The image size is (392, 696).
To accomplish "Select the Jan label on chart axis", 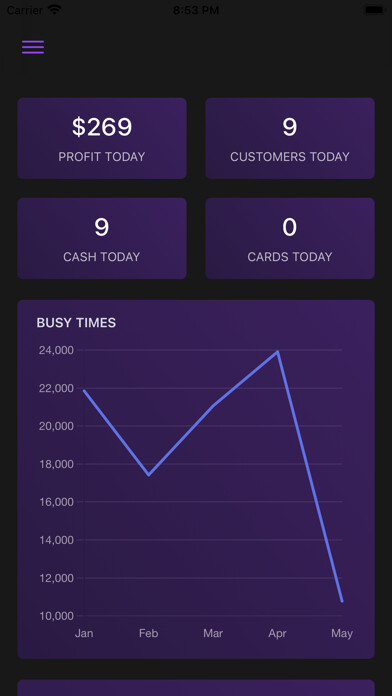I will click(x=84, y=633).
